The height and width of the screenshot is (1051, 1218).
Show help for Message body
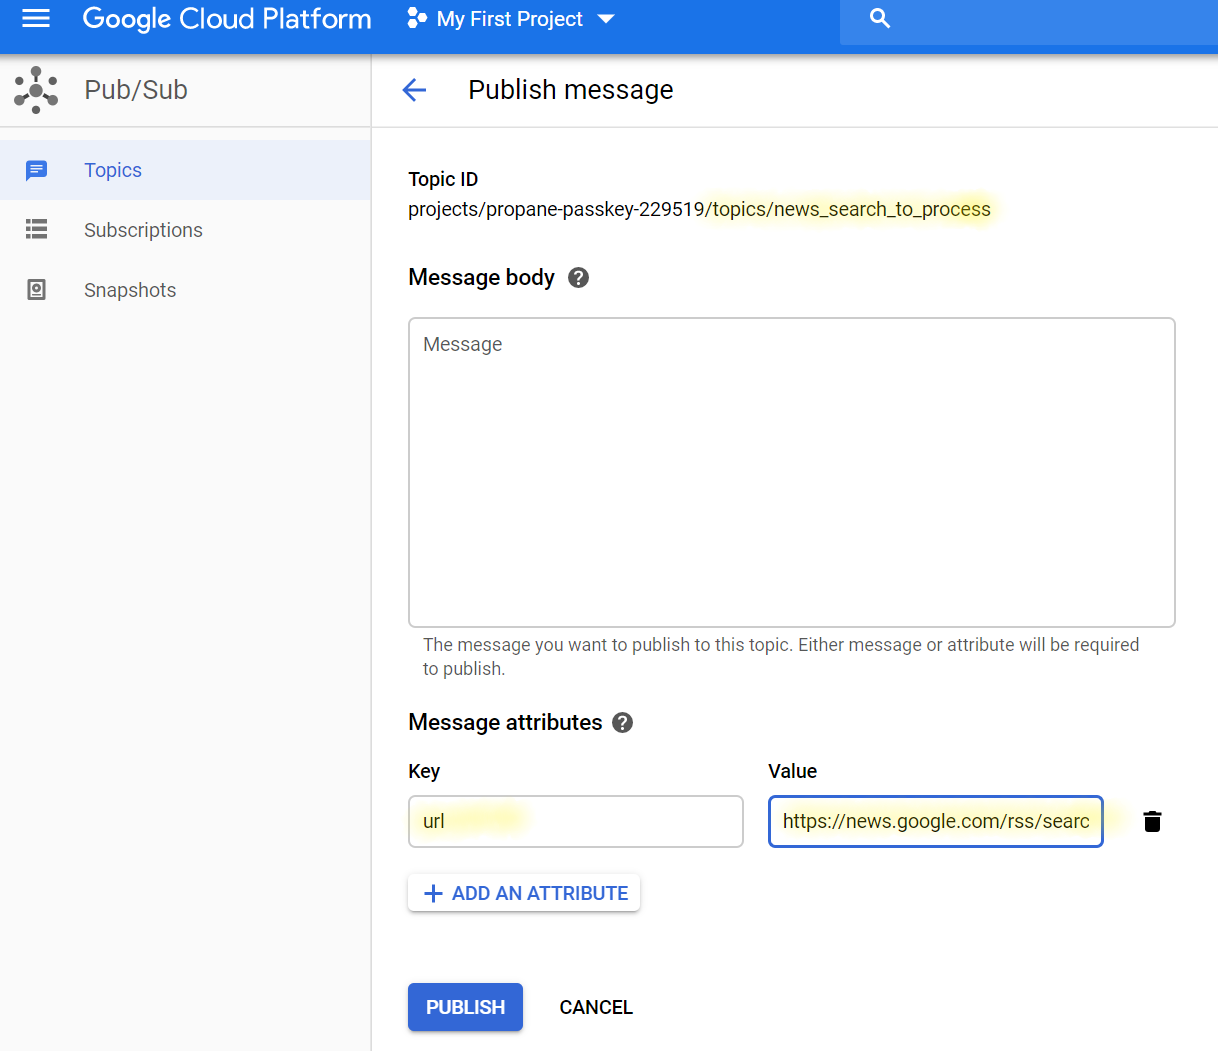[x=578, y=277]
